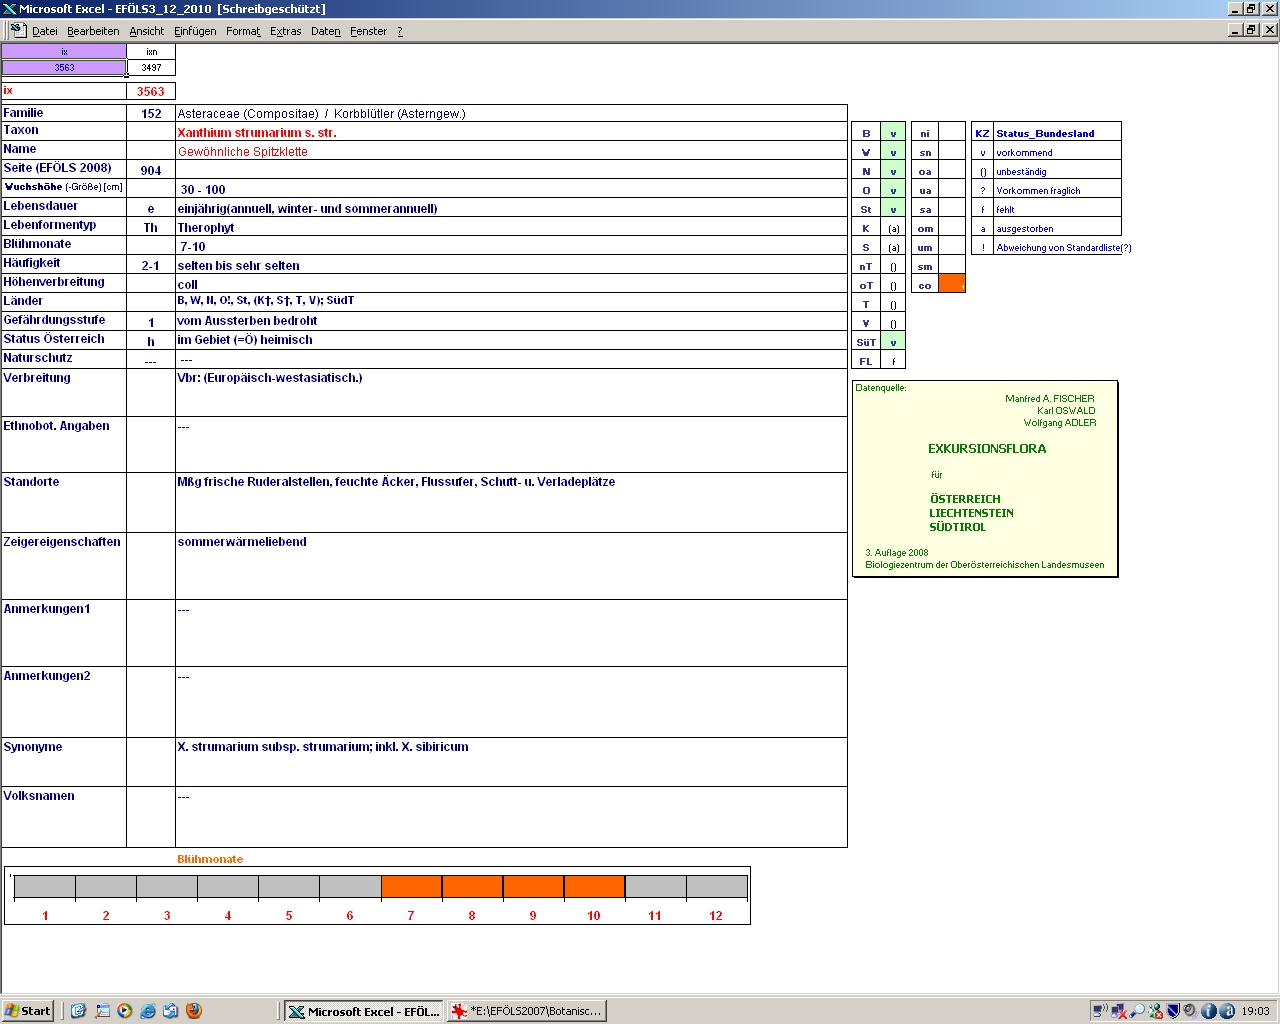
Task: Open the Bearbeiten menu
Action: pos(93,31)
